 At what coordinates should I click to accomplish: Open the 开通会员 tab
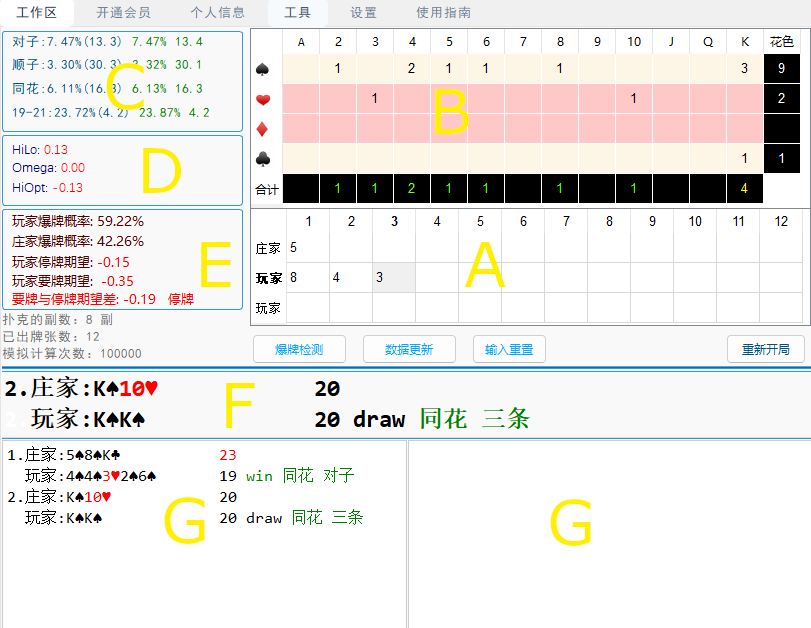point(124,13)
